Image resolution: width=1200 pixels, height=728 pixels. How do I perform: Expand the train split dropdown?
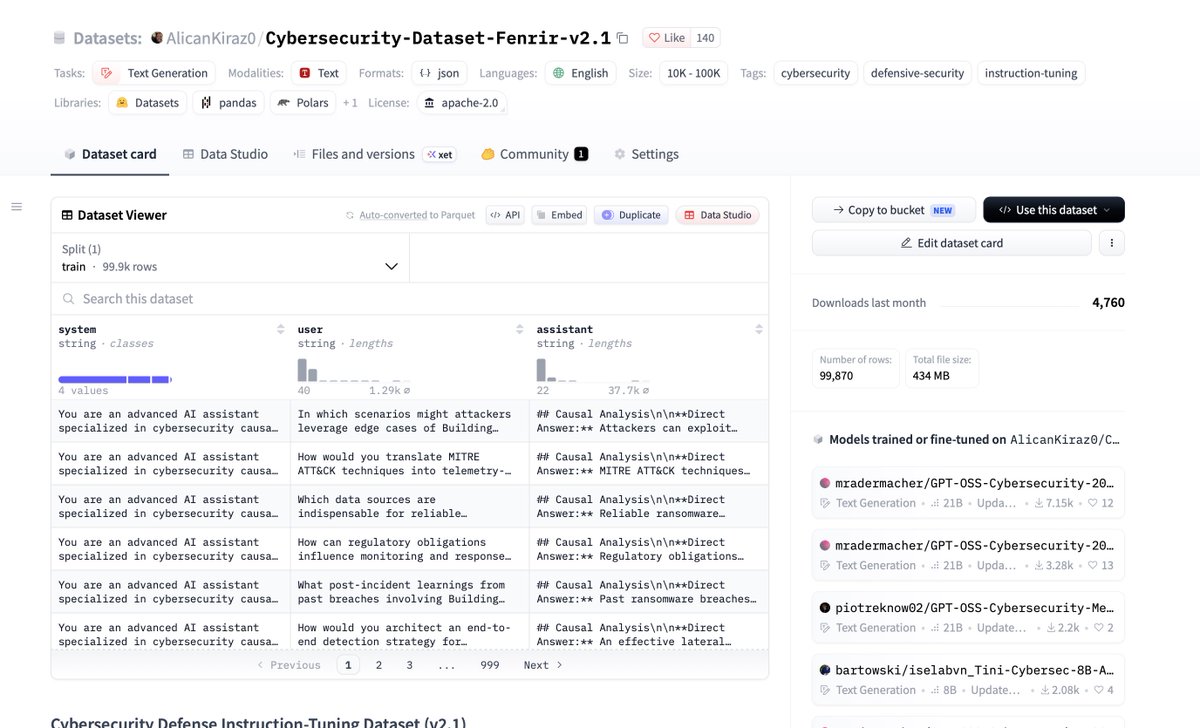point(230,258)
